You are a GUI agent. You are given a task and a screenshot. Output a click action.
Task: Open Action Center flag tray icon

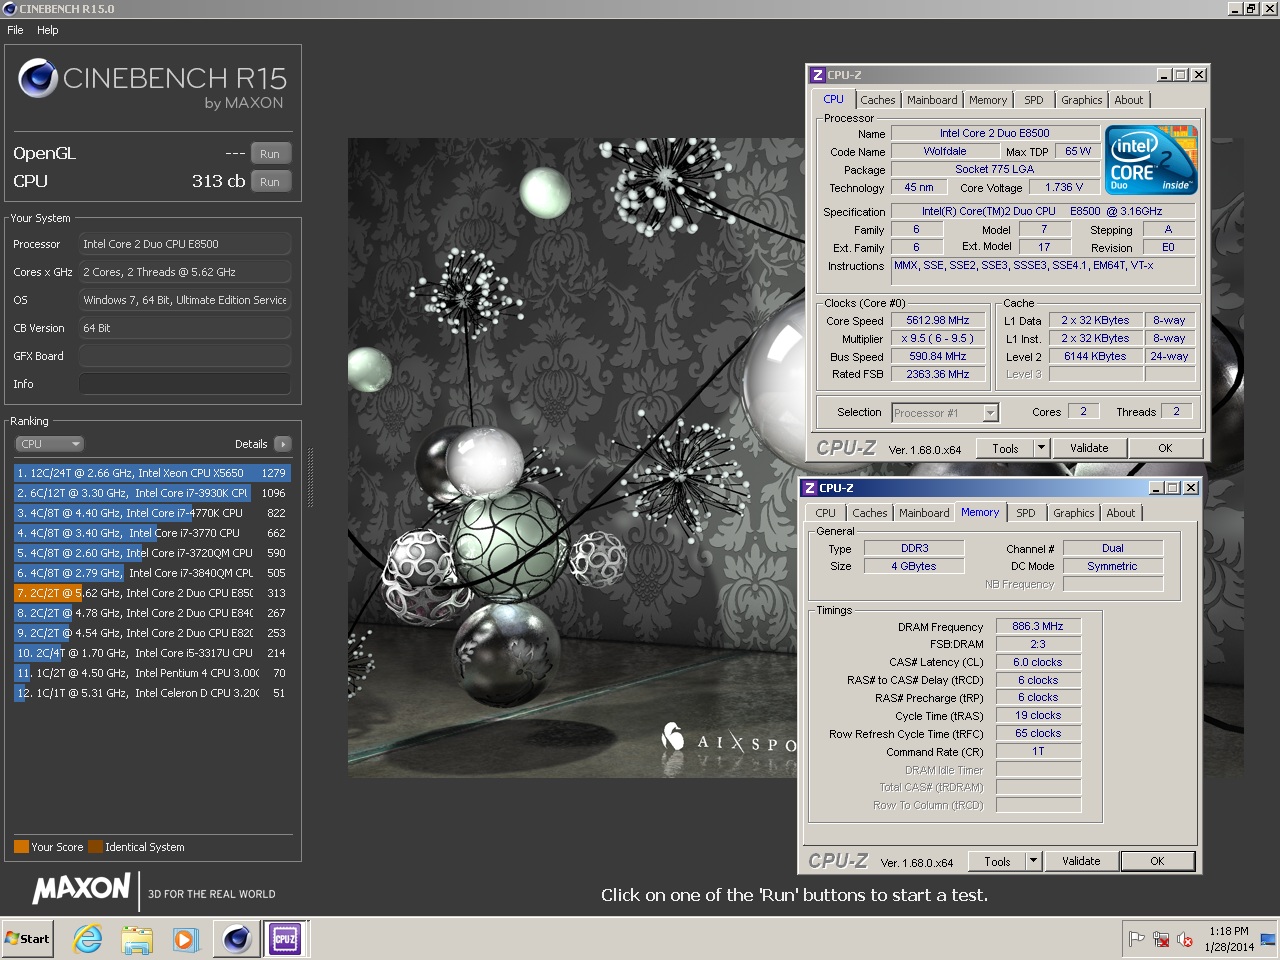point(1137,939)
